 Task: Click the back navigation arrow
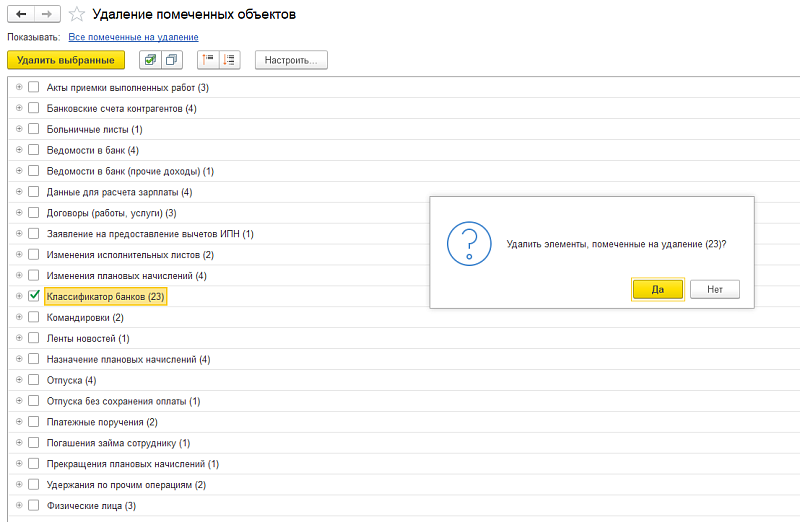[21, 15]
